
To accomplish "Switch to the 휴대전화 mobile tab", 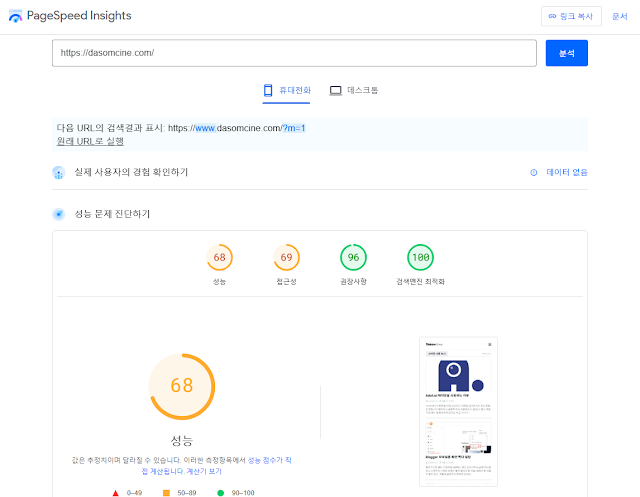I will click(287, 91).
